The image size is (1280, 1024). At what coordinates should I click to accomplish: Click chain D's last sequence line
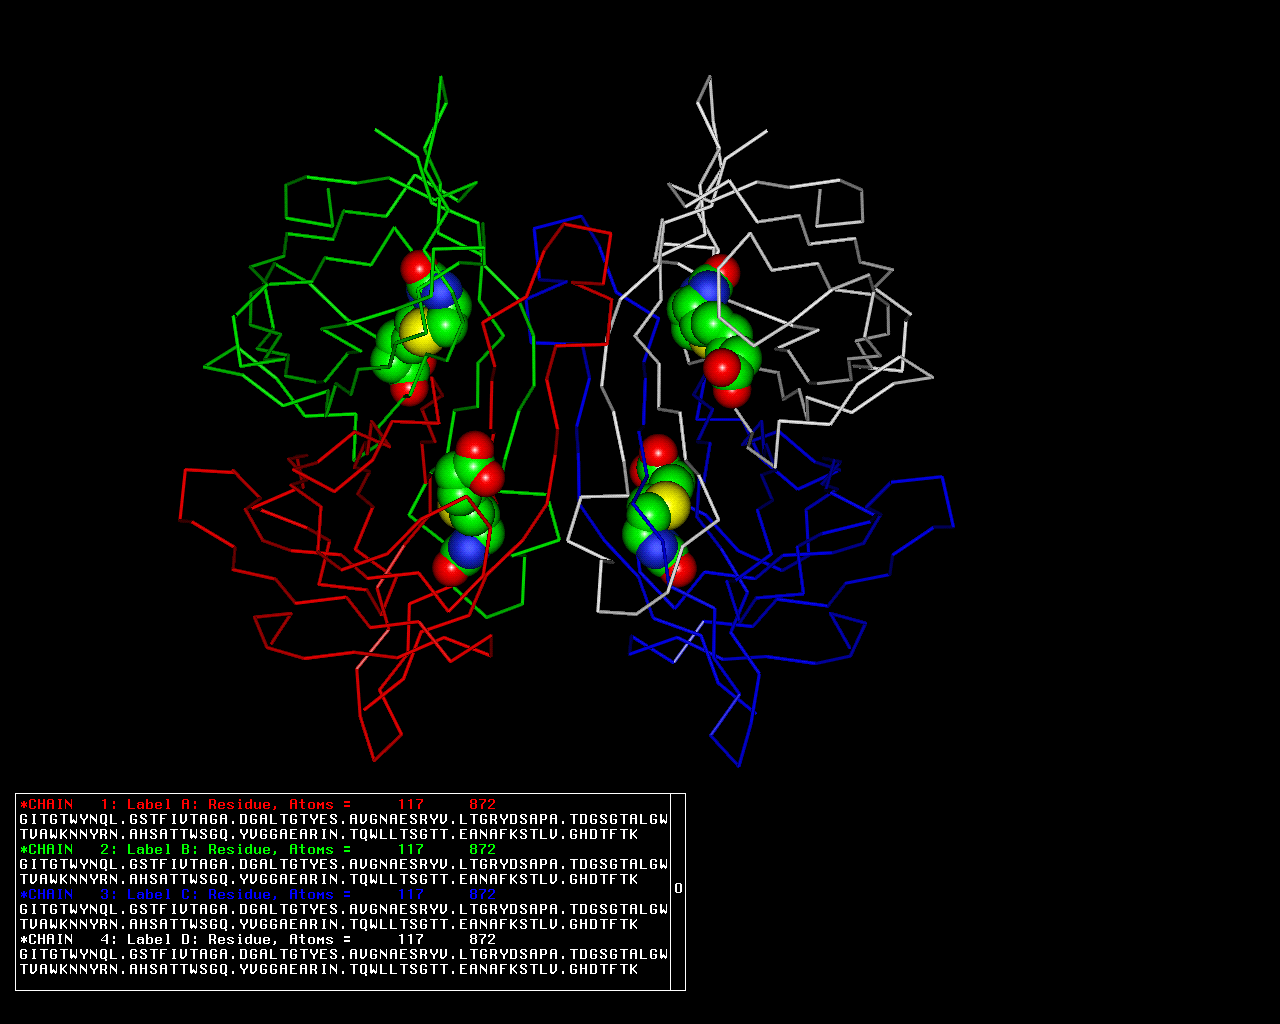click(328, 969)
